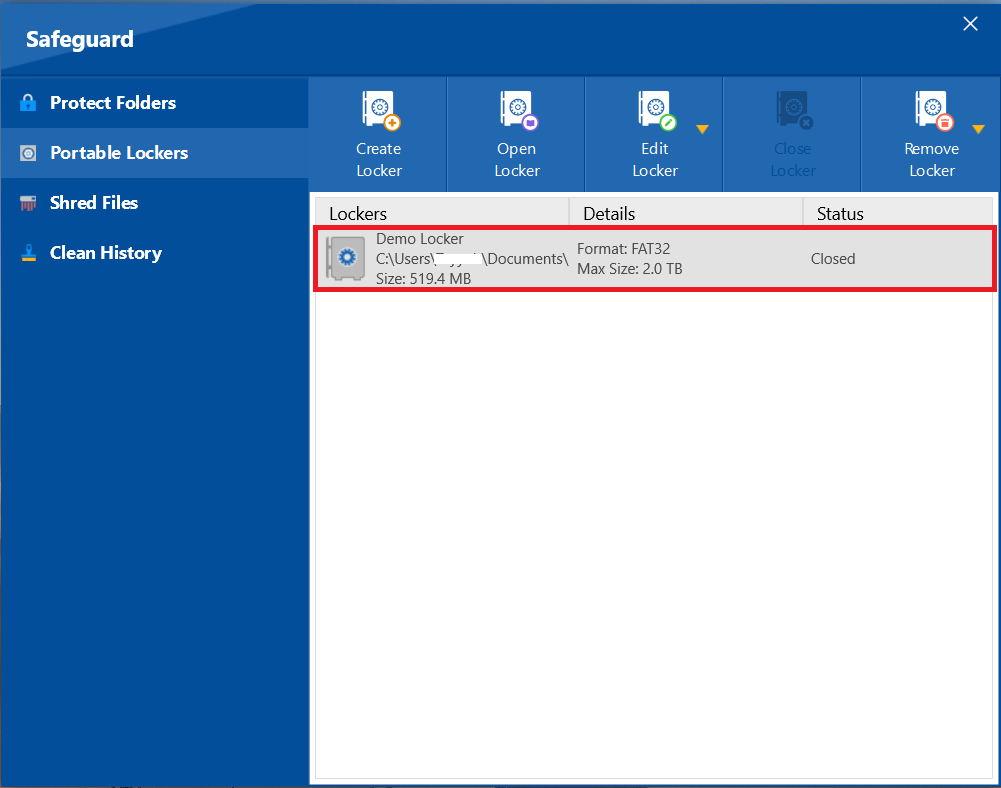
Task: Go to the Shred Files section
Action: 154,203
